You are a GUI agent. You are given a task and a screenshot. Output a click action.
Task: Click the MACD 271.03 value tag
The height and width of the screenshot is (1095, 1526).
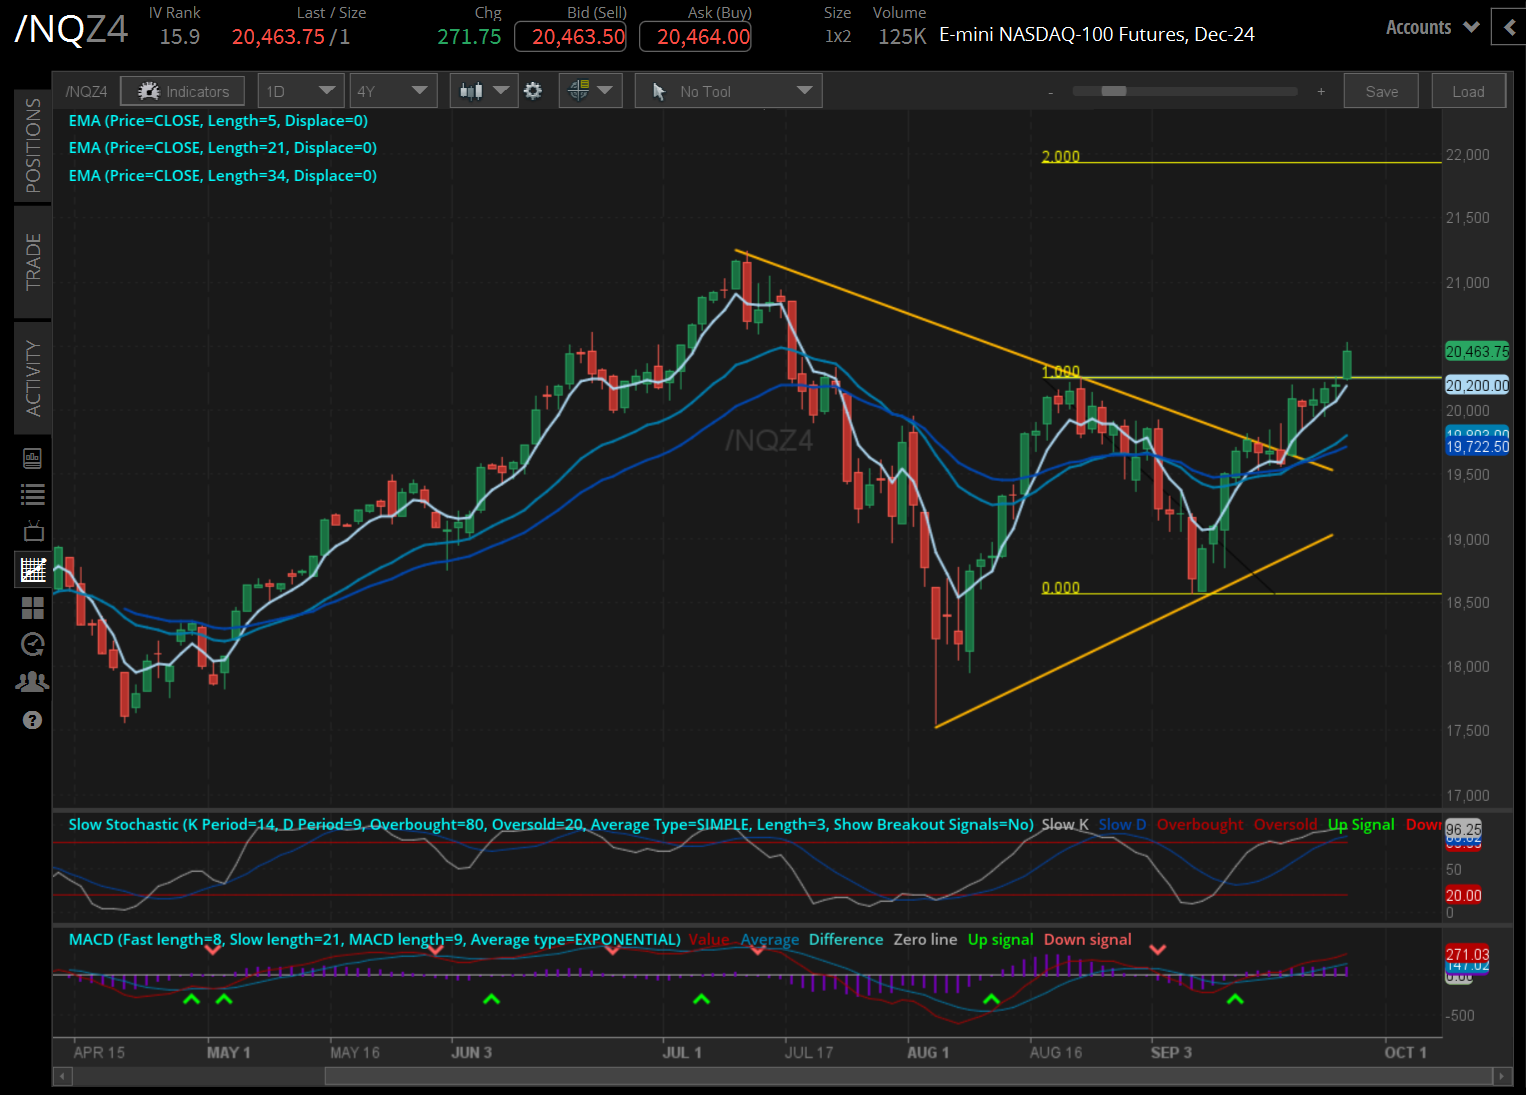click(1467, 954)
